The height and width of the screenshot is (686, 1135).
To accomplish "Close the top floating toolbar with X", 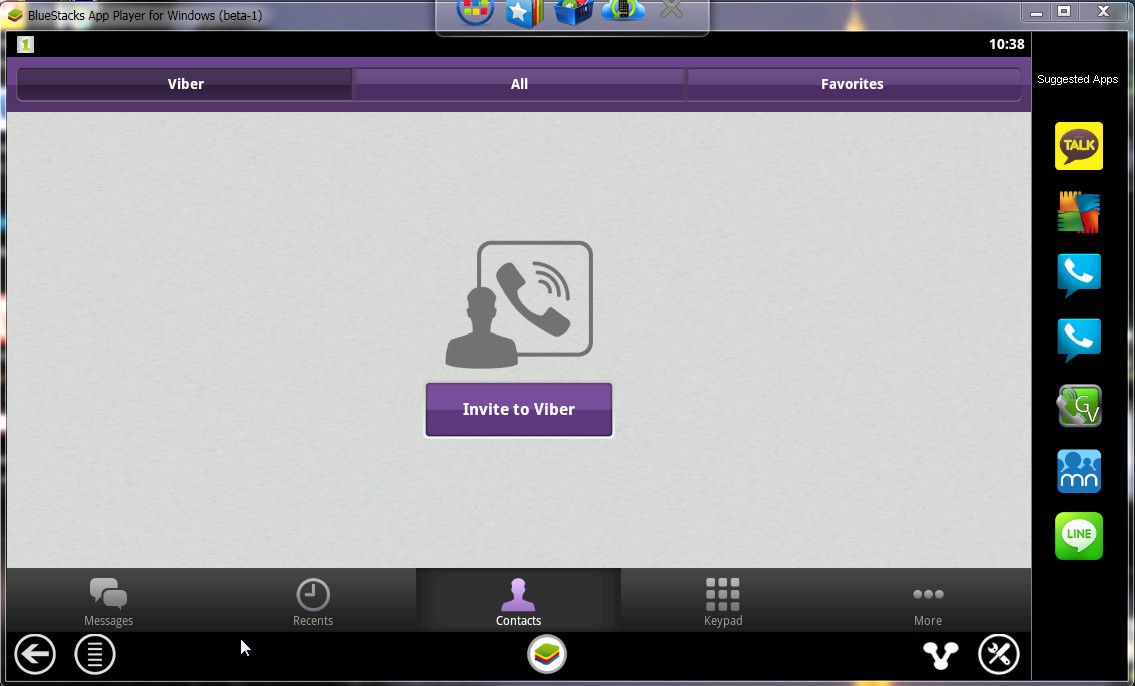I will point(672,9).
